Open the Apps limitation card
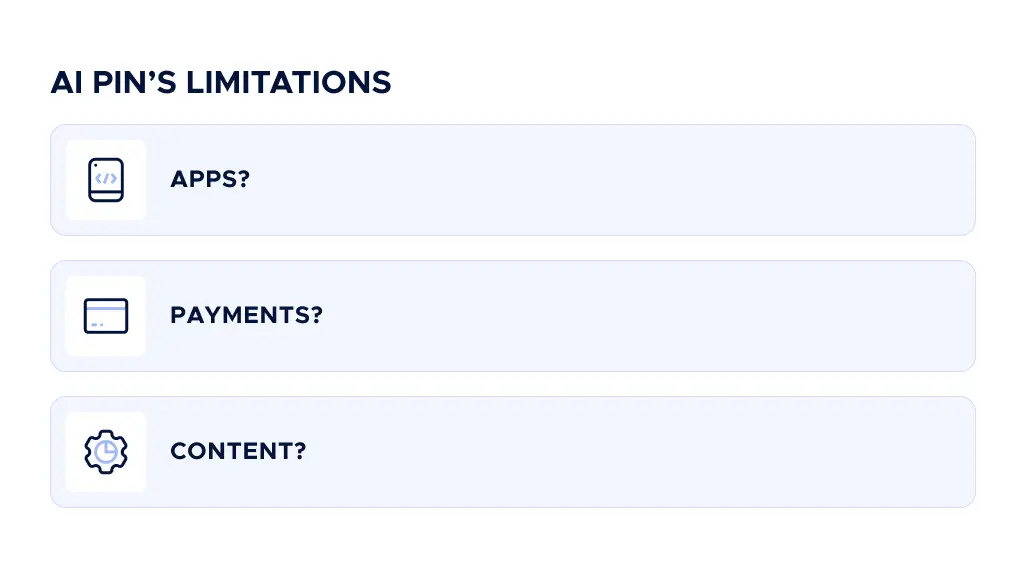The height and width of the screenshot is (576, 1024). [x=600, y=180]
